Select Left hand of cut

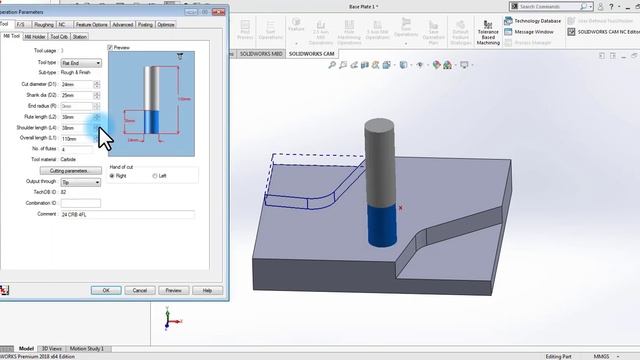coord(155,176)
